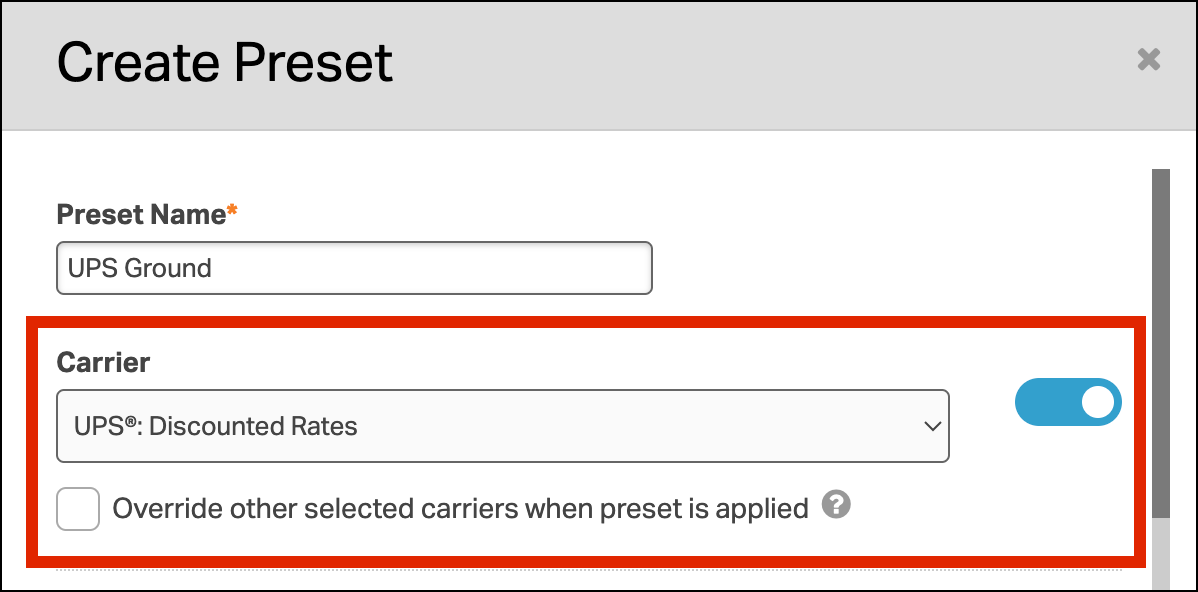Screen dimensions: 1198x592
Task: Click the Carrier dropdown chevron arrow
Action: pyautogui.click(x=932, y=426)
